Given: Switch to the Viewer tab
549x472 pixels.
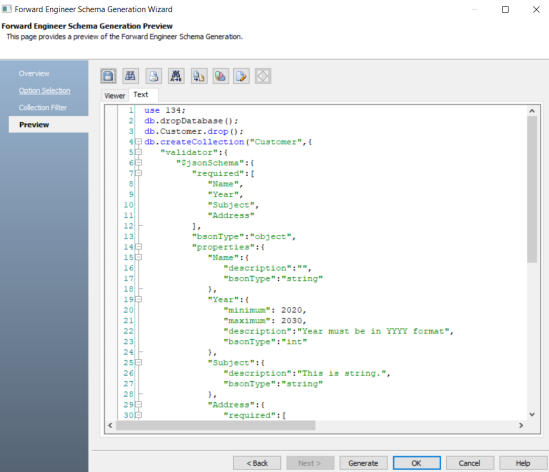Looking at the screenshot, I should (114, 96).
